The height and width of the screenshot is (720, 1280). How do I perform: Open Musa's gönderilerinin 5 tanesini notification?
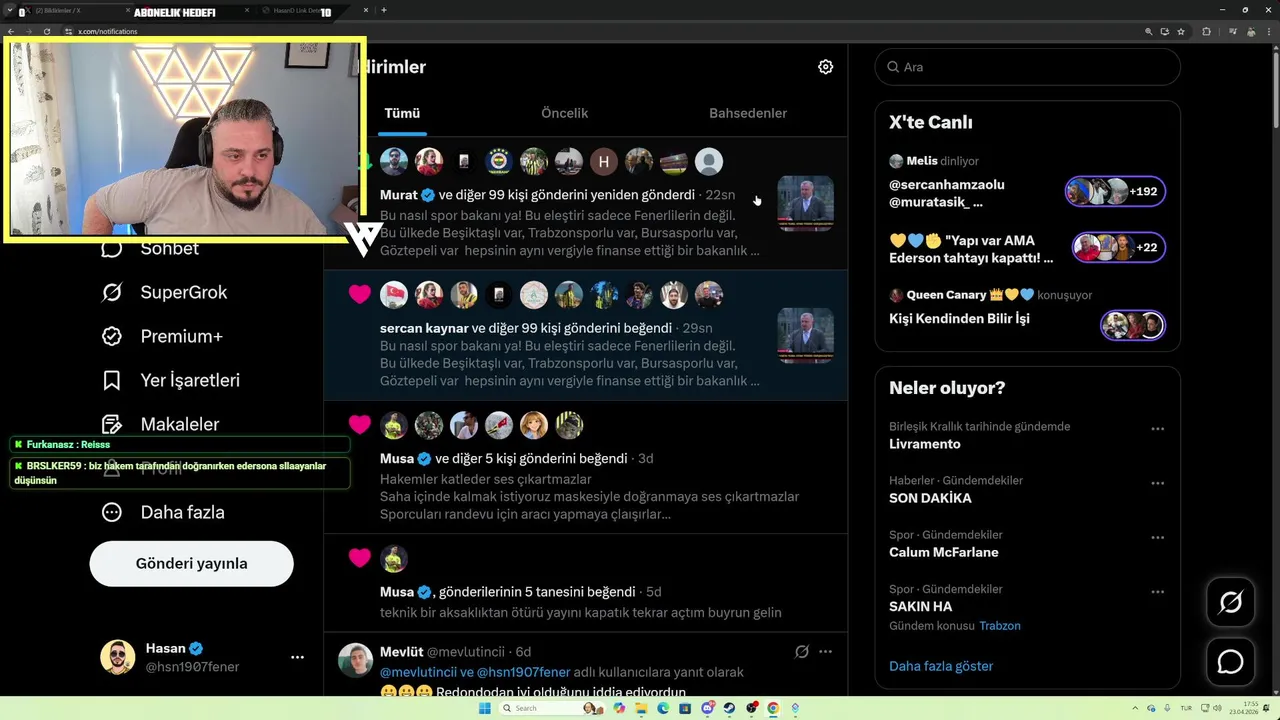pyautogui.click(x=585, y=583)
